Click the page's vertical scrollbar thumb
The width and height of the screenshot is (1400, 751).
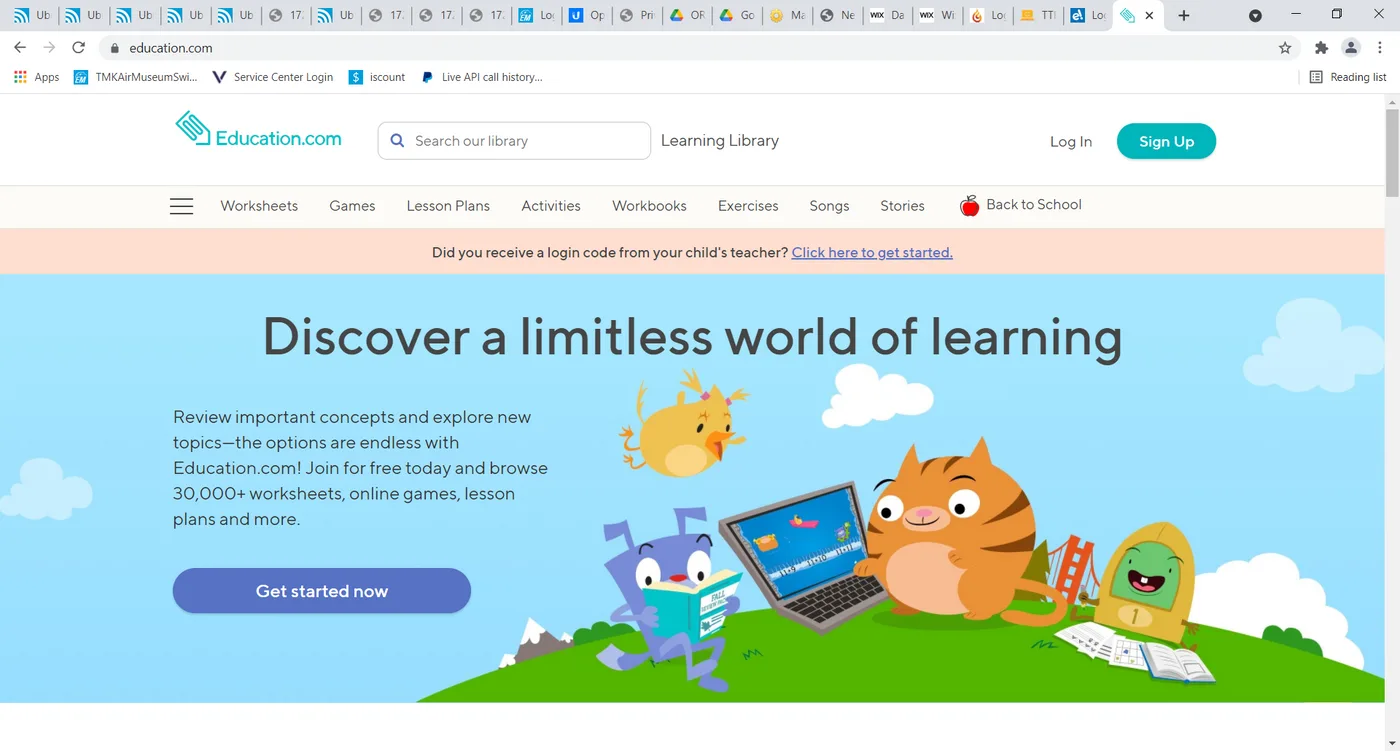tap(1392, 152)
